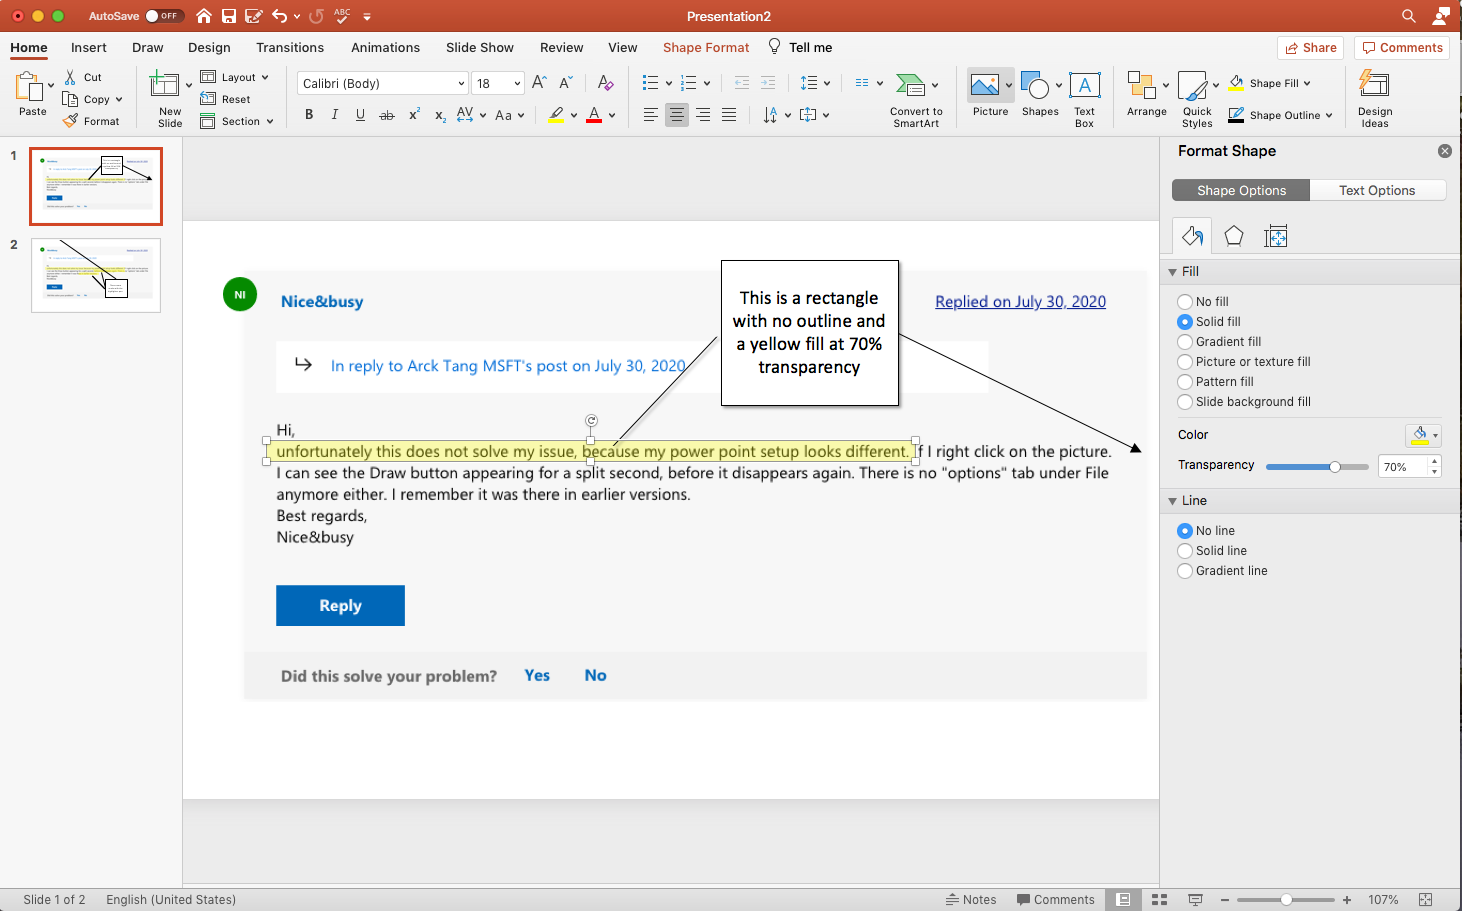The image size is (1462, 911).
Task: Open the font size dropdown
Action: click(x=517, y=84)
